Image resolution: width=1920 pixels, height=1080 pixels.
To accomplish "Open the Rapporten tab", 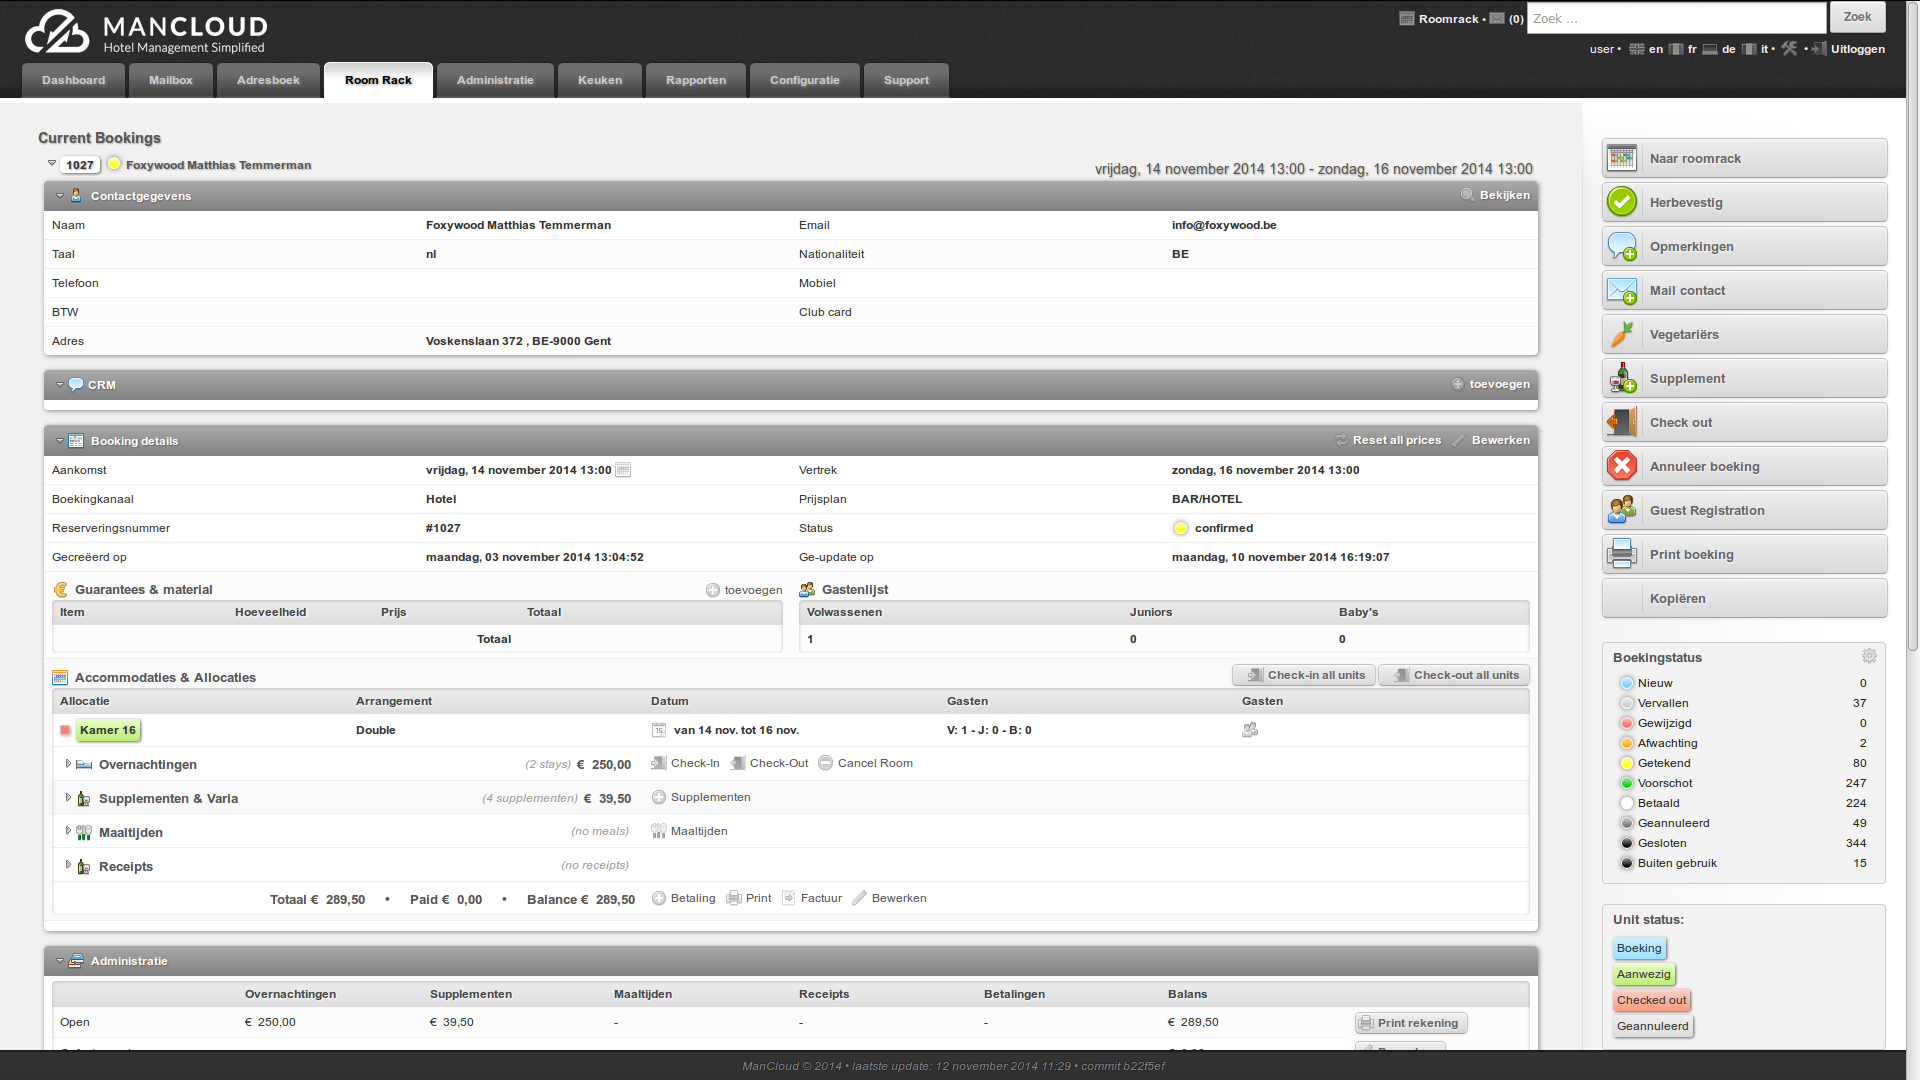I will (x=696, y=80).
